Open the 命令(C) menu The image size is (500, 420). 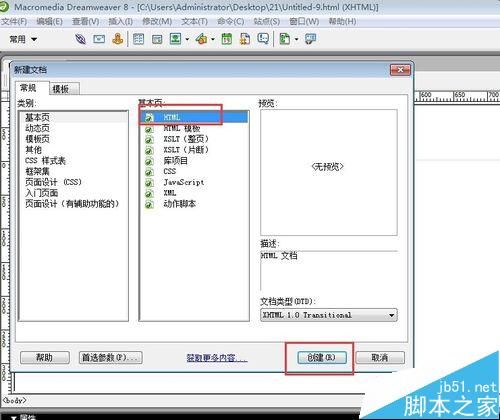[x=231, y=22]
